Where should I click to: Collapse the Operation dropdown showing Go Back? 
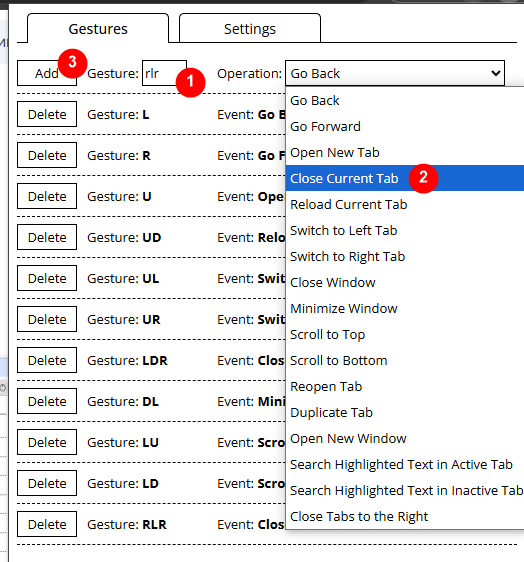coord(395,73)
